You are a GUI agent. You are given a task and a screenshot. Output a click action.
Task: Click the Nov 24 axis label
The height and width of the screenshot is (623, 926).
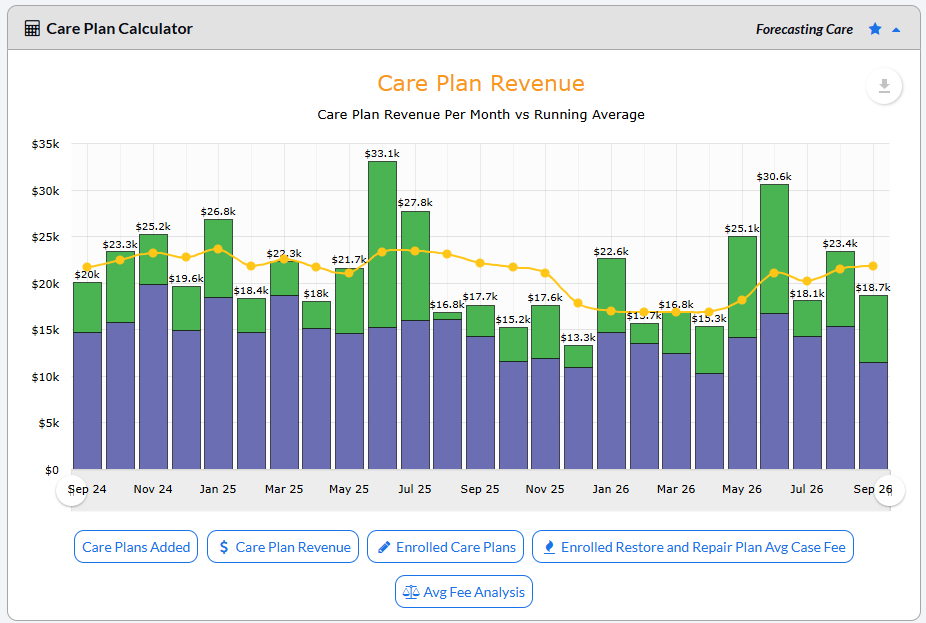(153, 489)
